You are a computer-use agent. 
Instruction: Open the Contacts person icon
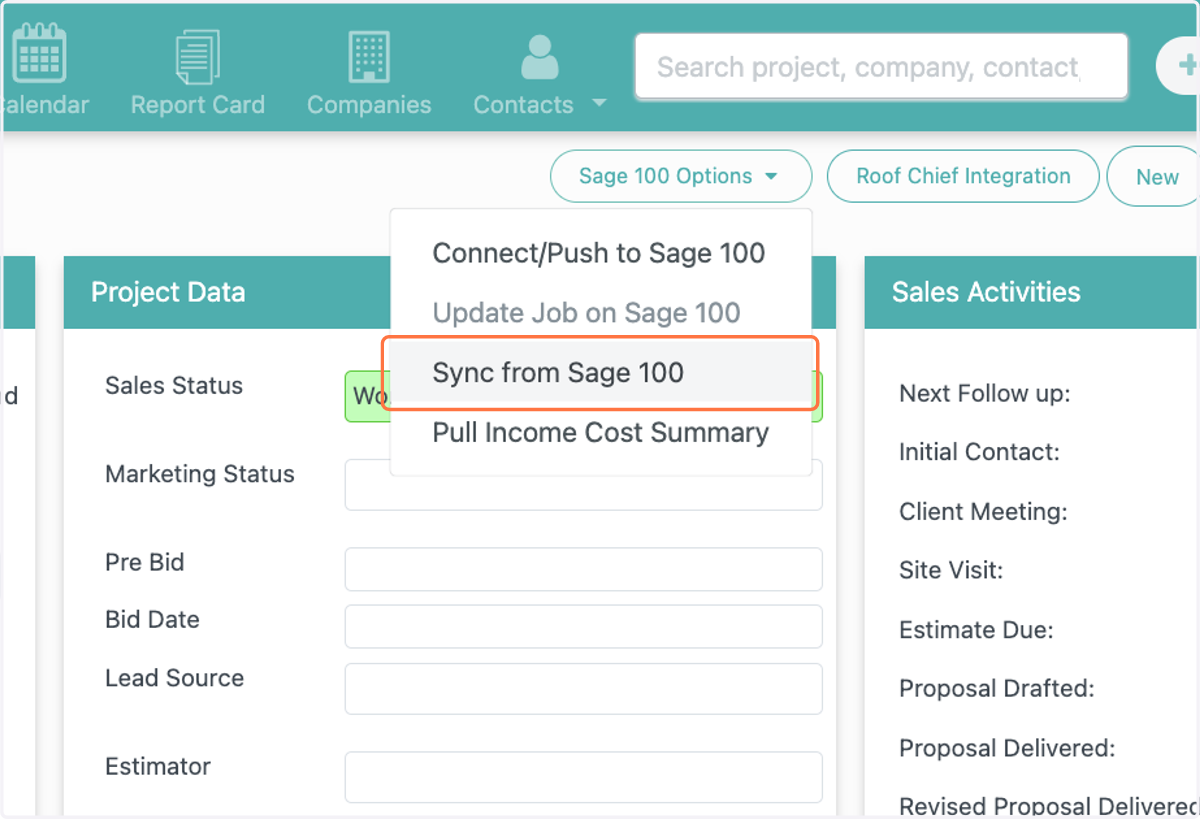tap(540, 58)
